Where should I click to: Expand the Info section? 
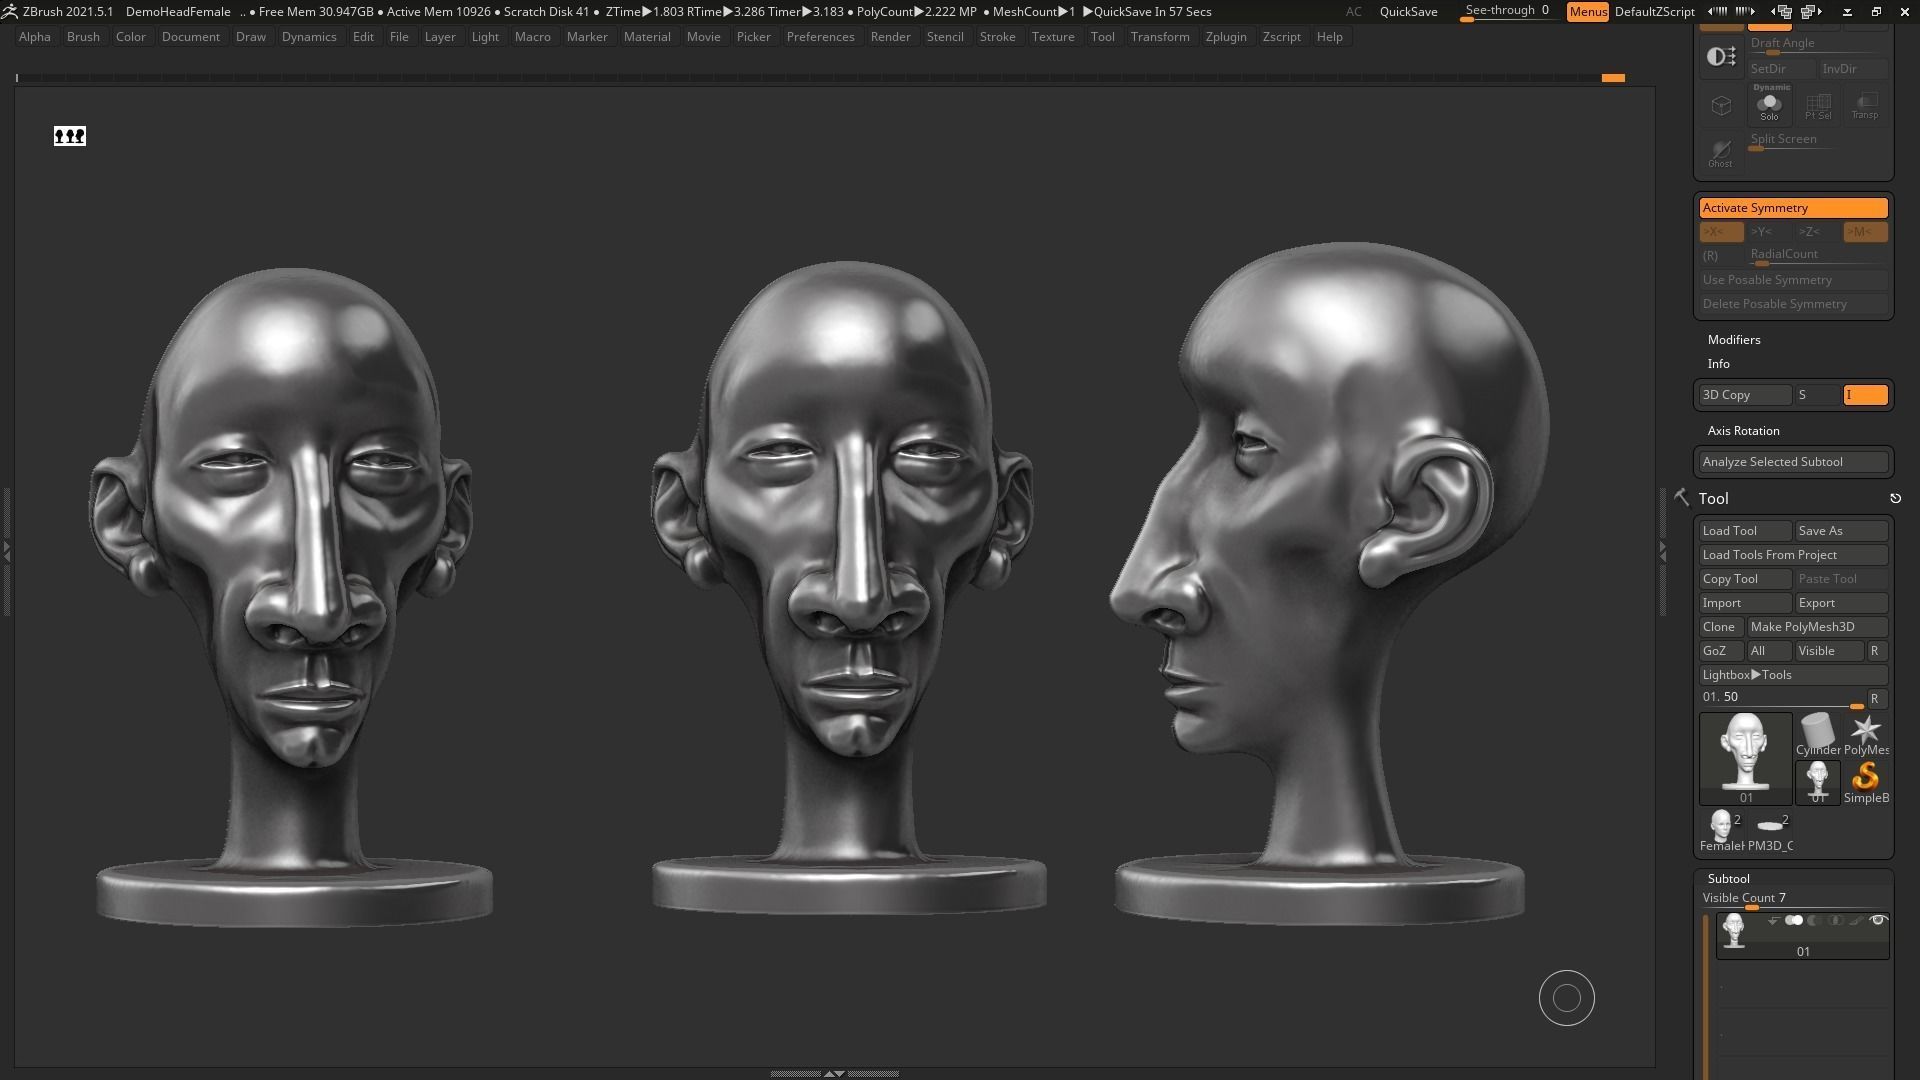click(1718, 364)
